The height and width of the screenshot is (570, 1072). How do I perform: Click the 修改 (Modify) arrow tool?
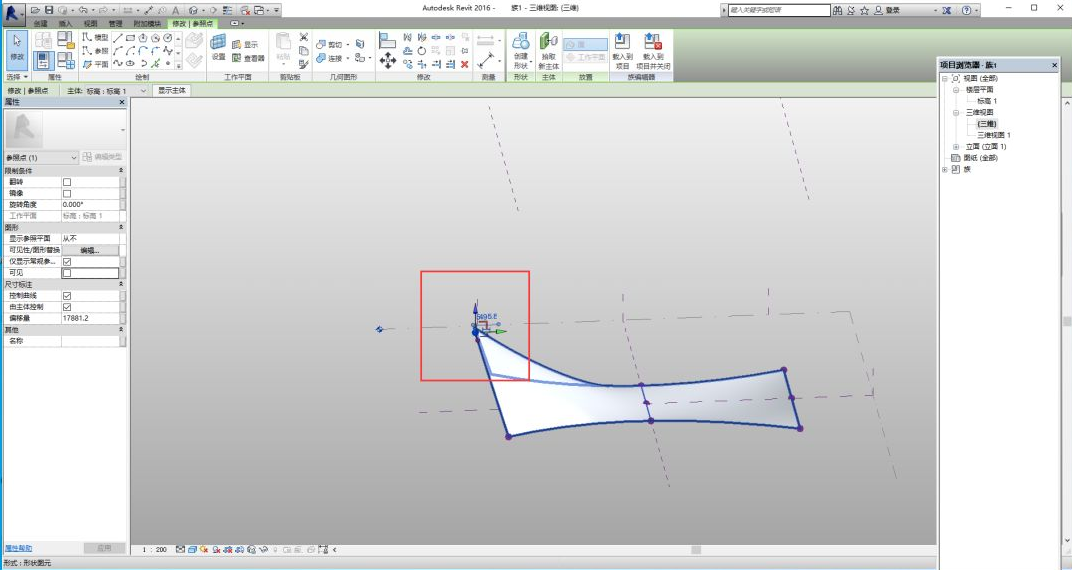pos(17,46)
